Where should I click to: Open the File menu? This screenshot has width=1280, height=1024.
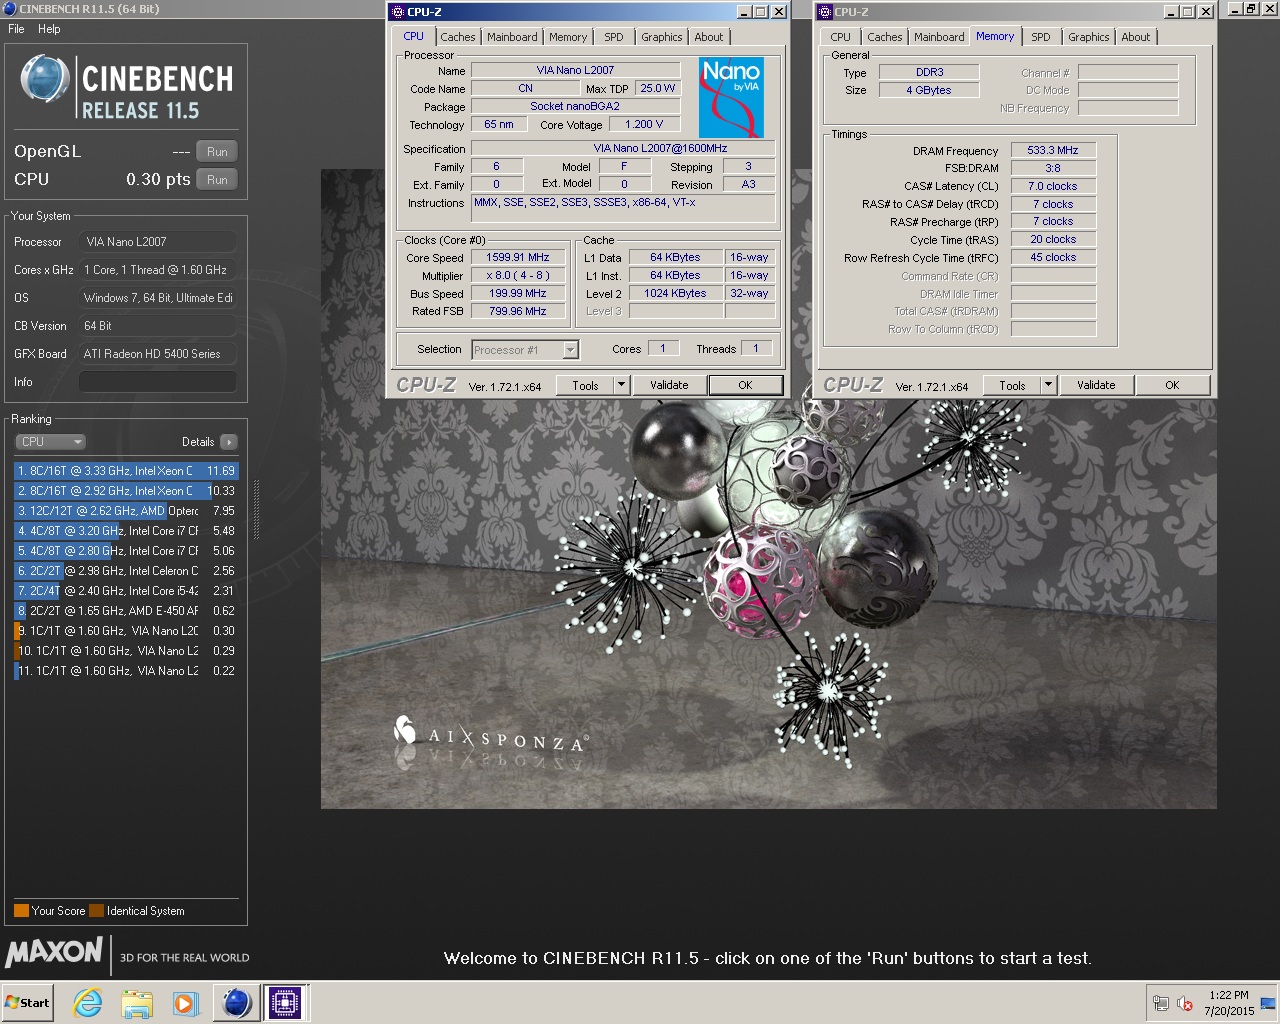coord(16,29)
